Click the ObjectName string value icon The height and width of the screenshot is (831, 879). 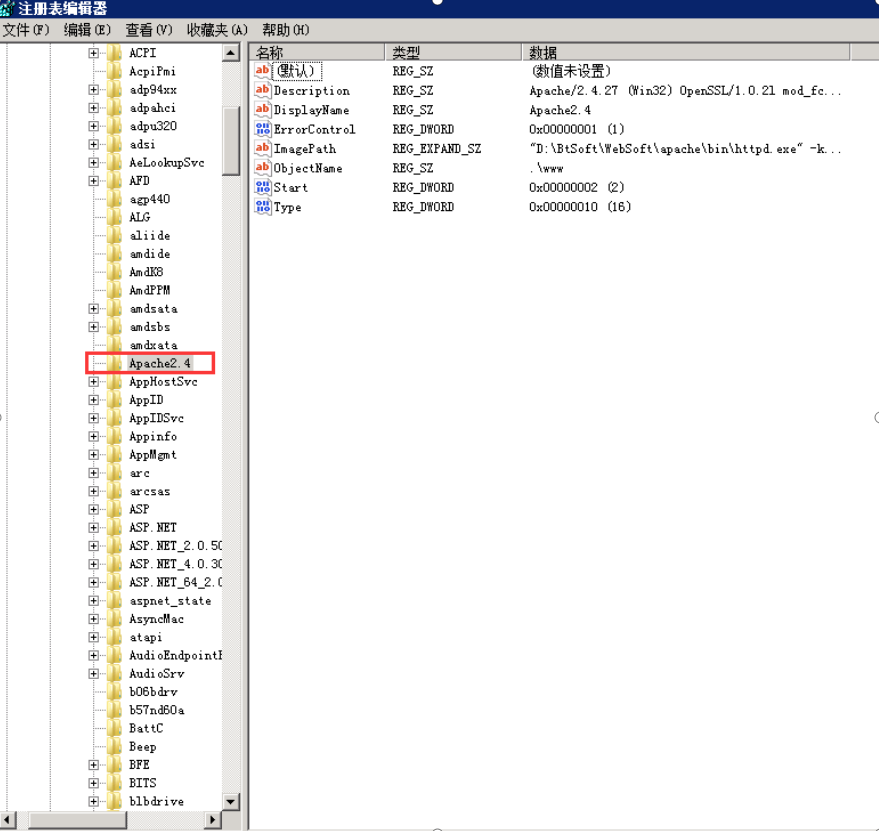(262, 168)
